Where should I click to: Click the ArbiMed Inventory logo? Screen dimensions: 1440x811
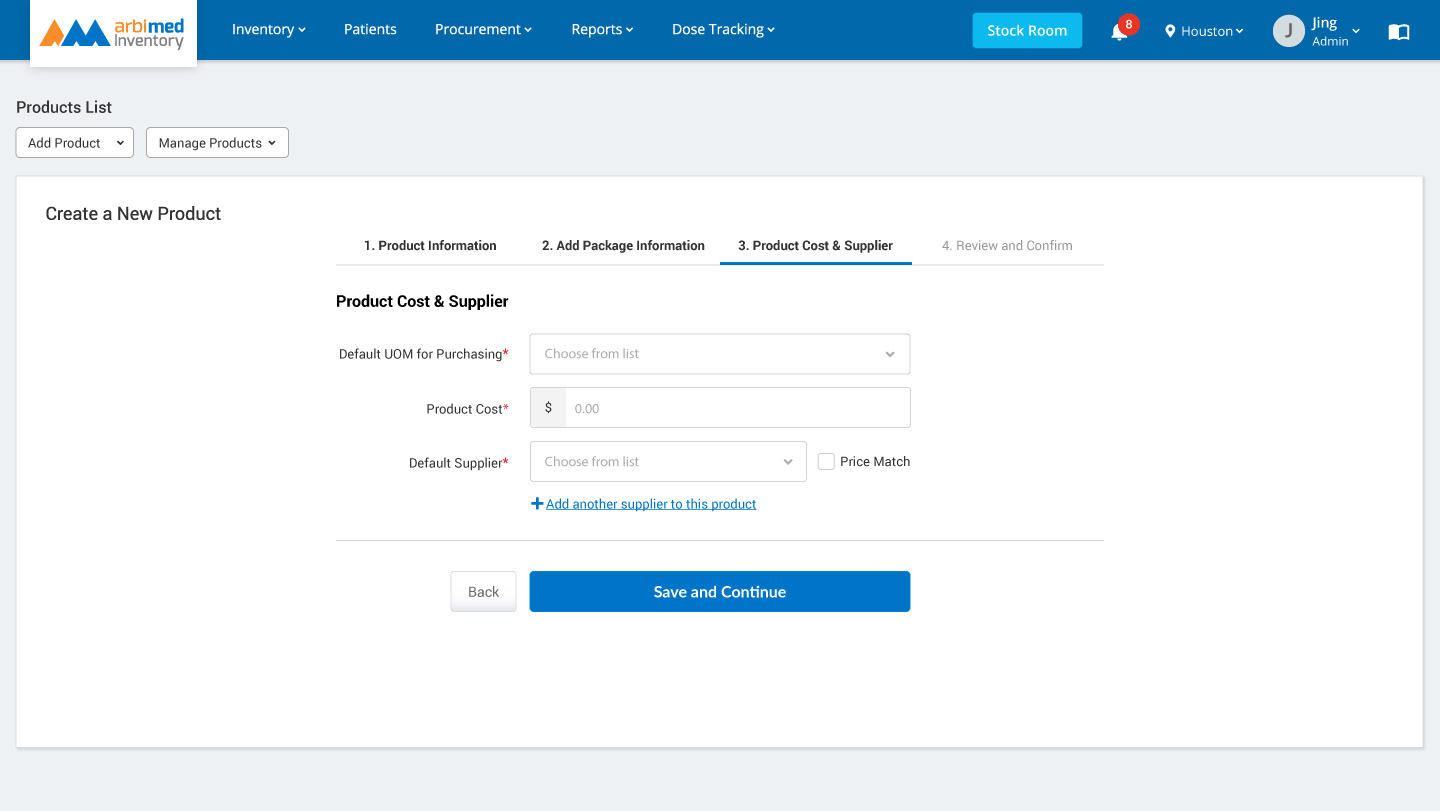[x=113, y=32]
